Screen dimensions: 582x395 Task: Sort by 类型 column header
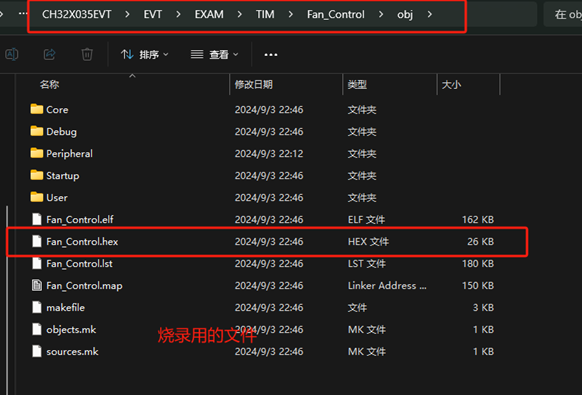(357, 85)
